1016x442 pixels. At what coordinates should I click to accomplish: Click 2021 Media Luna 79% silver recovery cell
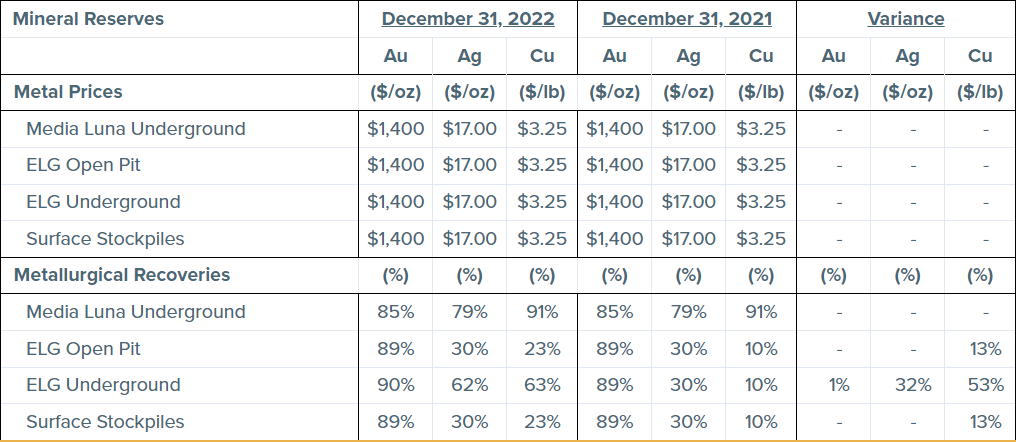(688, 312)
